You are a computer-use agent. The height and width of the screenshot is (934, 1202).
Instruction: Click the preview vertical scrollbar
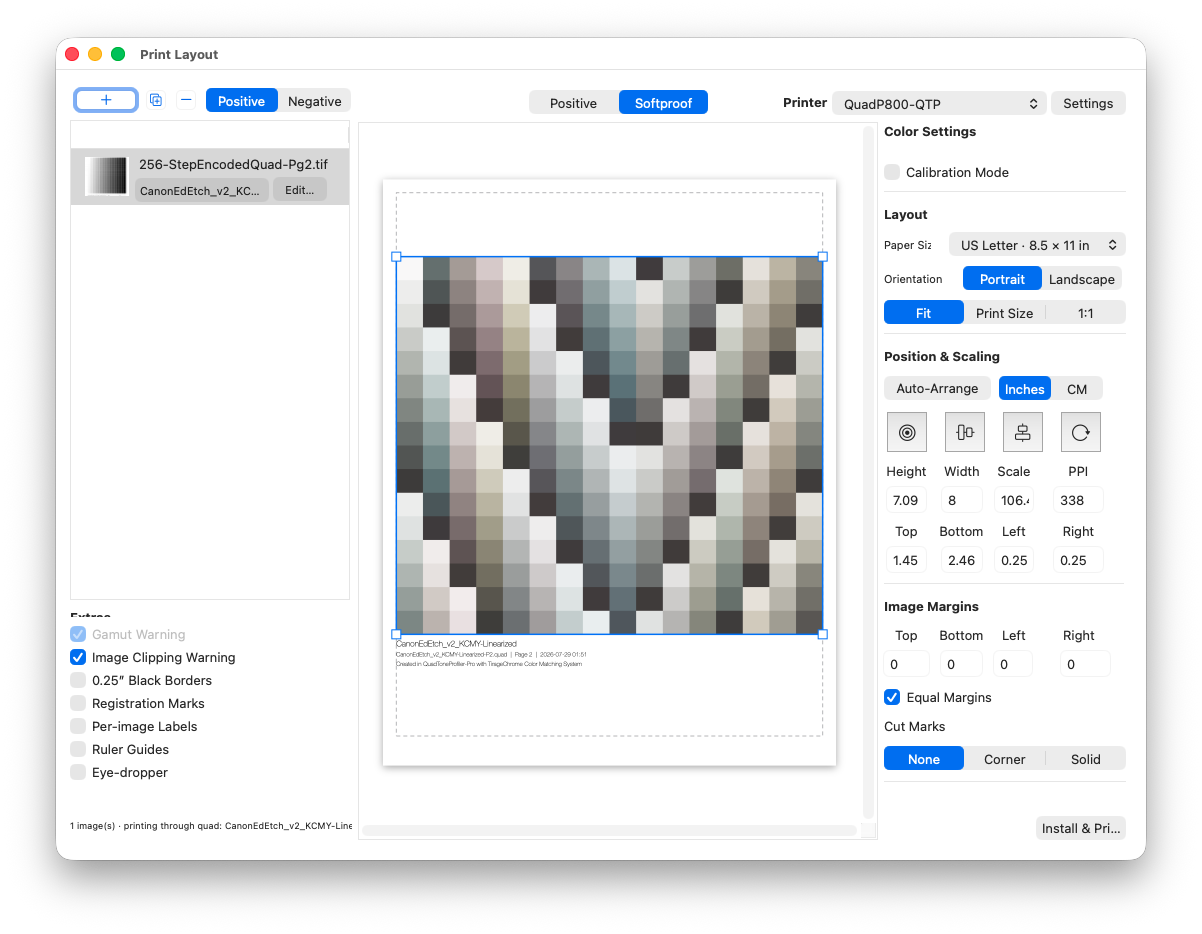click(x=868, y=471)
